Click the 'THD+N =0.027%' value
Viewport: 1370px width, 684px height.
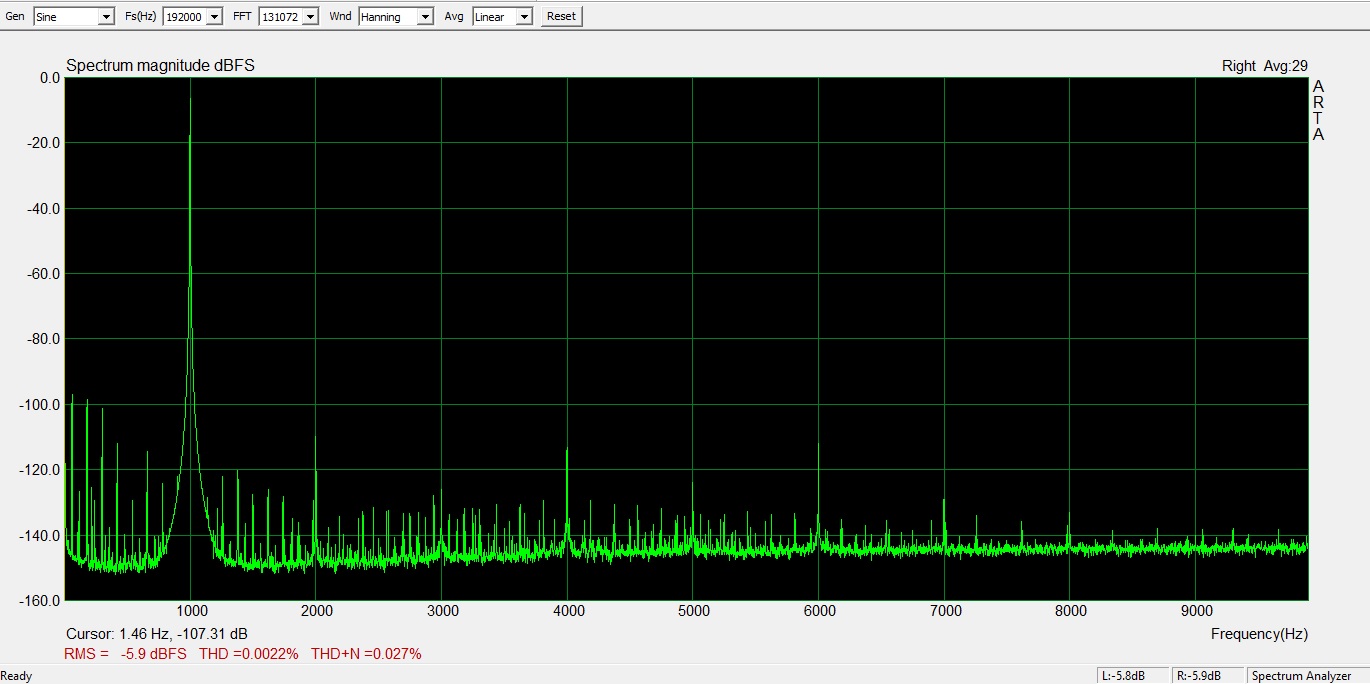(x=366, y=654)
